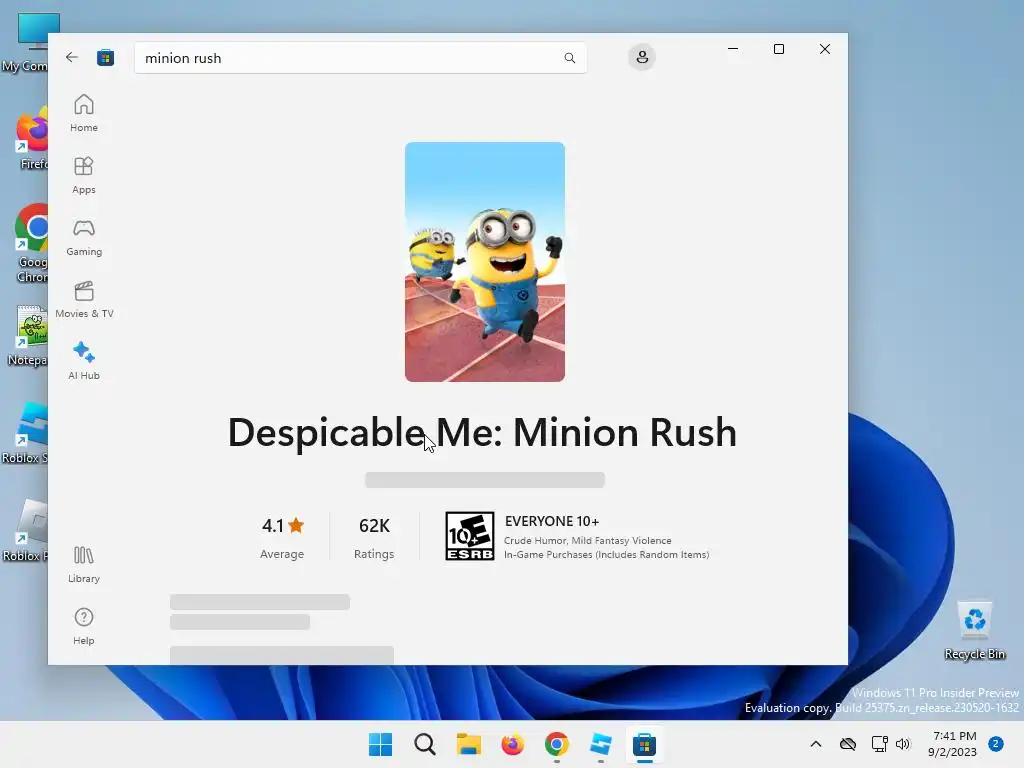Click the minion rush search field

tap(360, 58)
